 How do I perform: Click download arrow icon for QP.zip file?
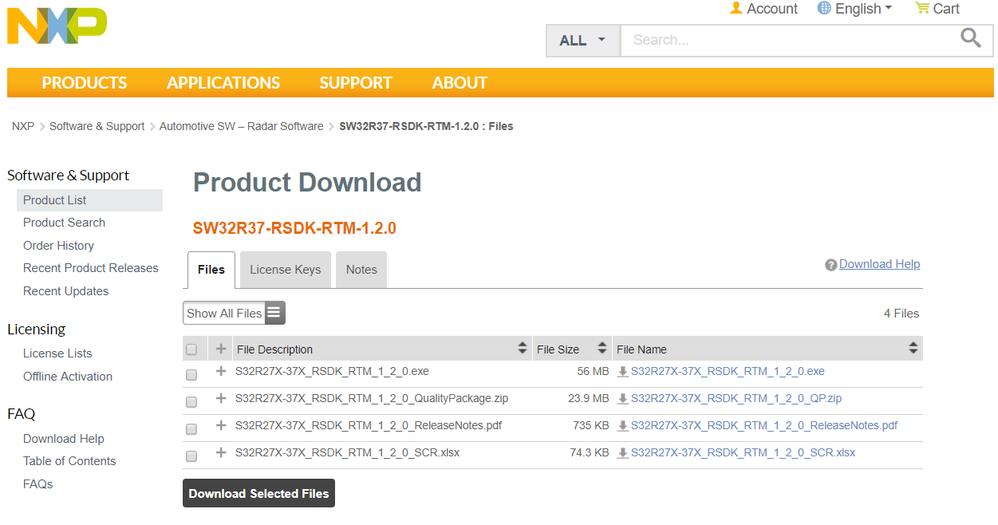click(x=622, y=399)
